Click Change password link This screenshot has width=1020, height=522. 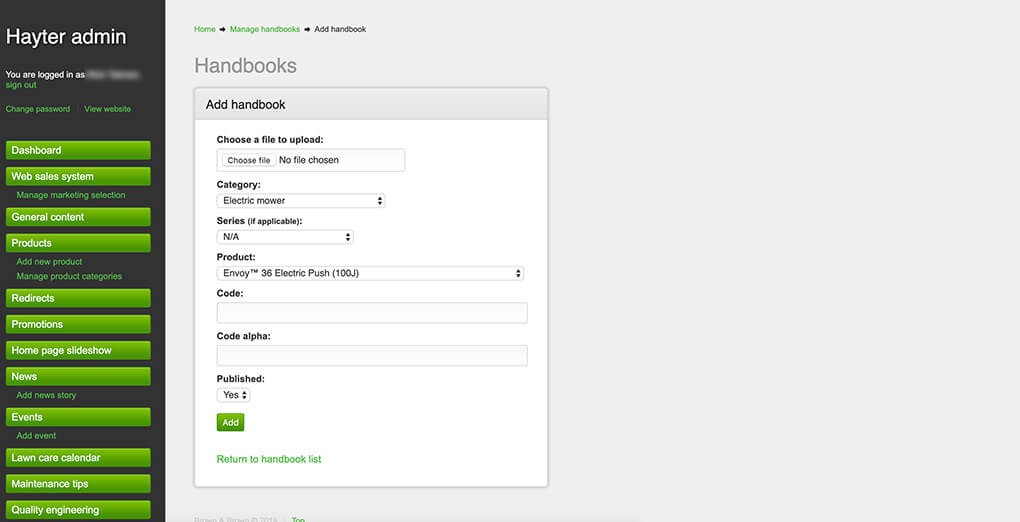38,109
